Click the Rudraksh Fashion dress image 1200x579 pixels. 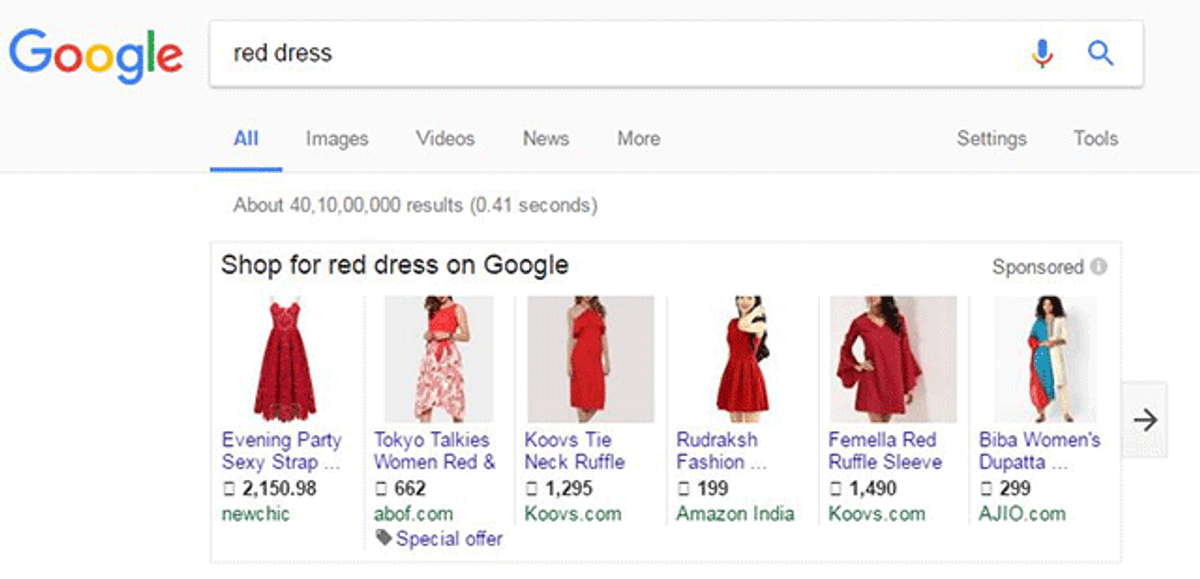pos(742,359)
